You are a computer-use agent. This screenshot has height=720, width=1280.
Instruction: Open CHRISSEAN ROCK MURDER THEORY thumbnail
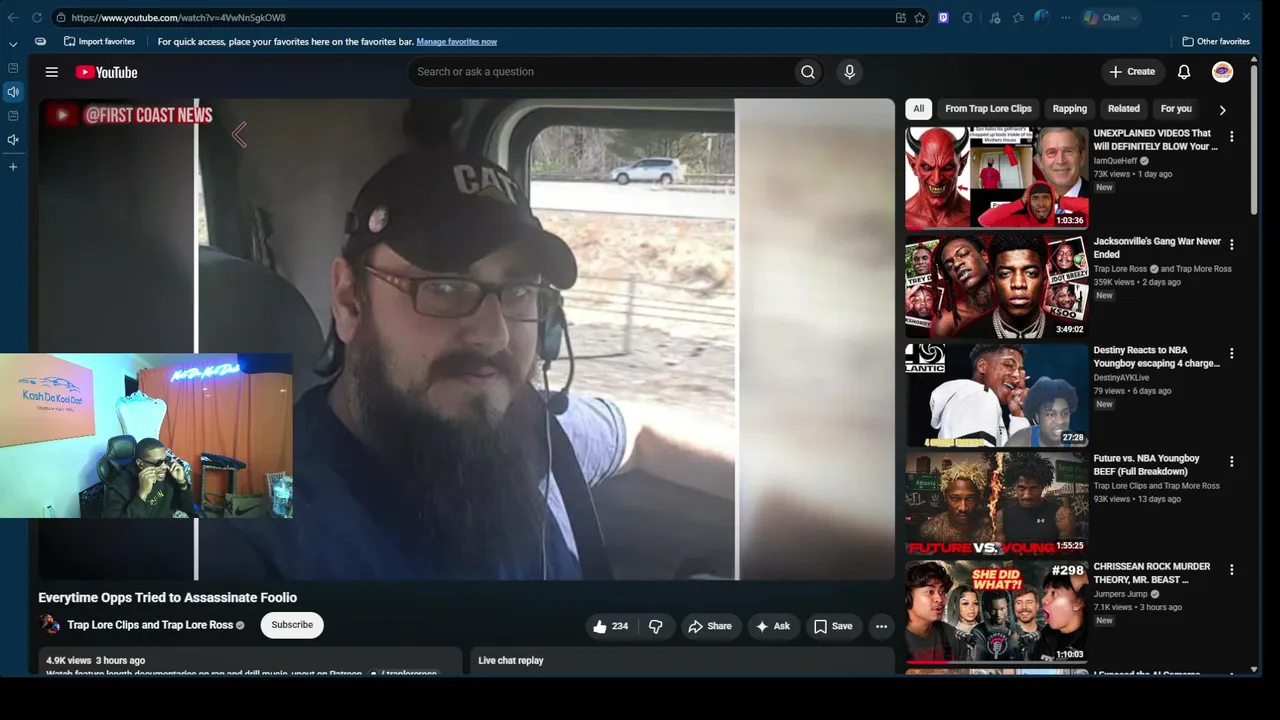[x=997, y=612]
